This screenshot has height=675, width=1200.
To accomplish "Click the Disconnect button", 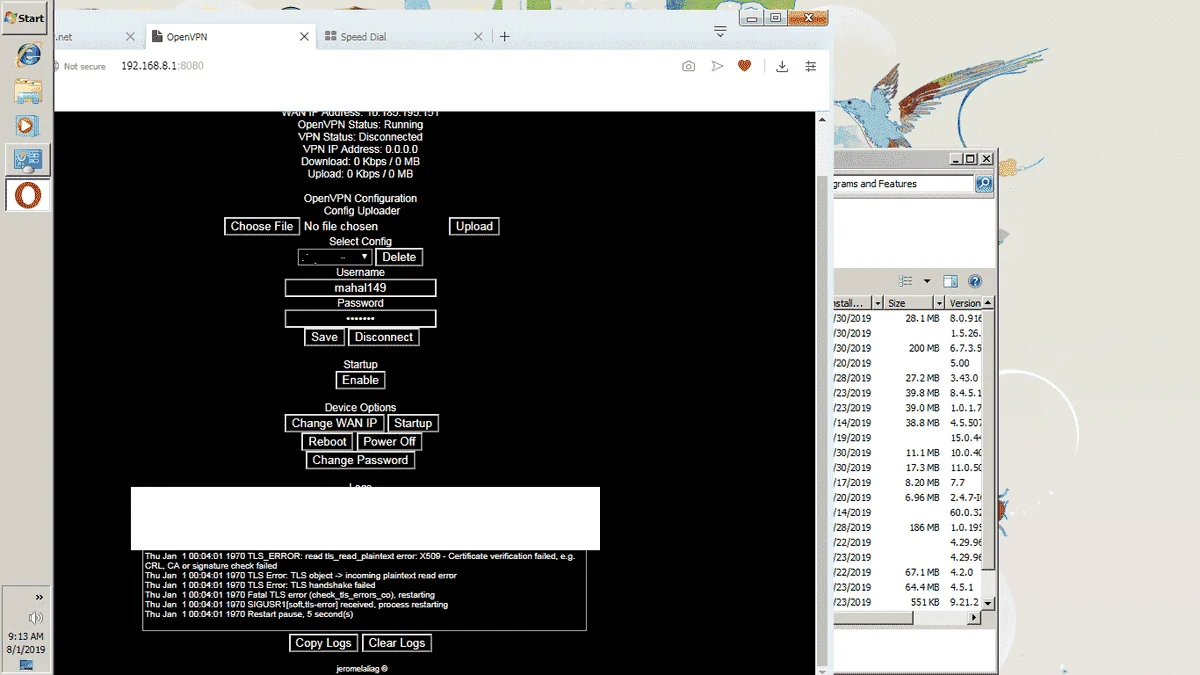I will 384,337.
